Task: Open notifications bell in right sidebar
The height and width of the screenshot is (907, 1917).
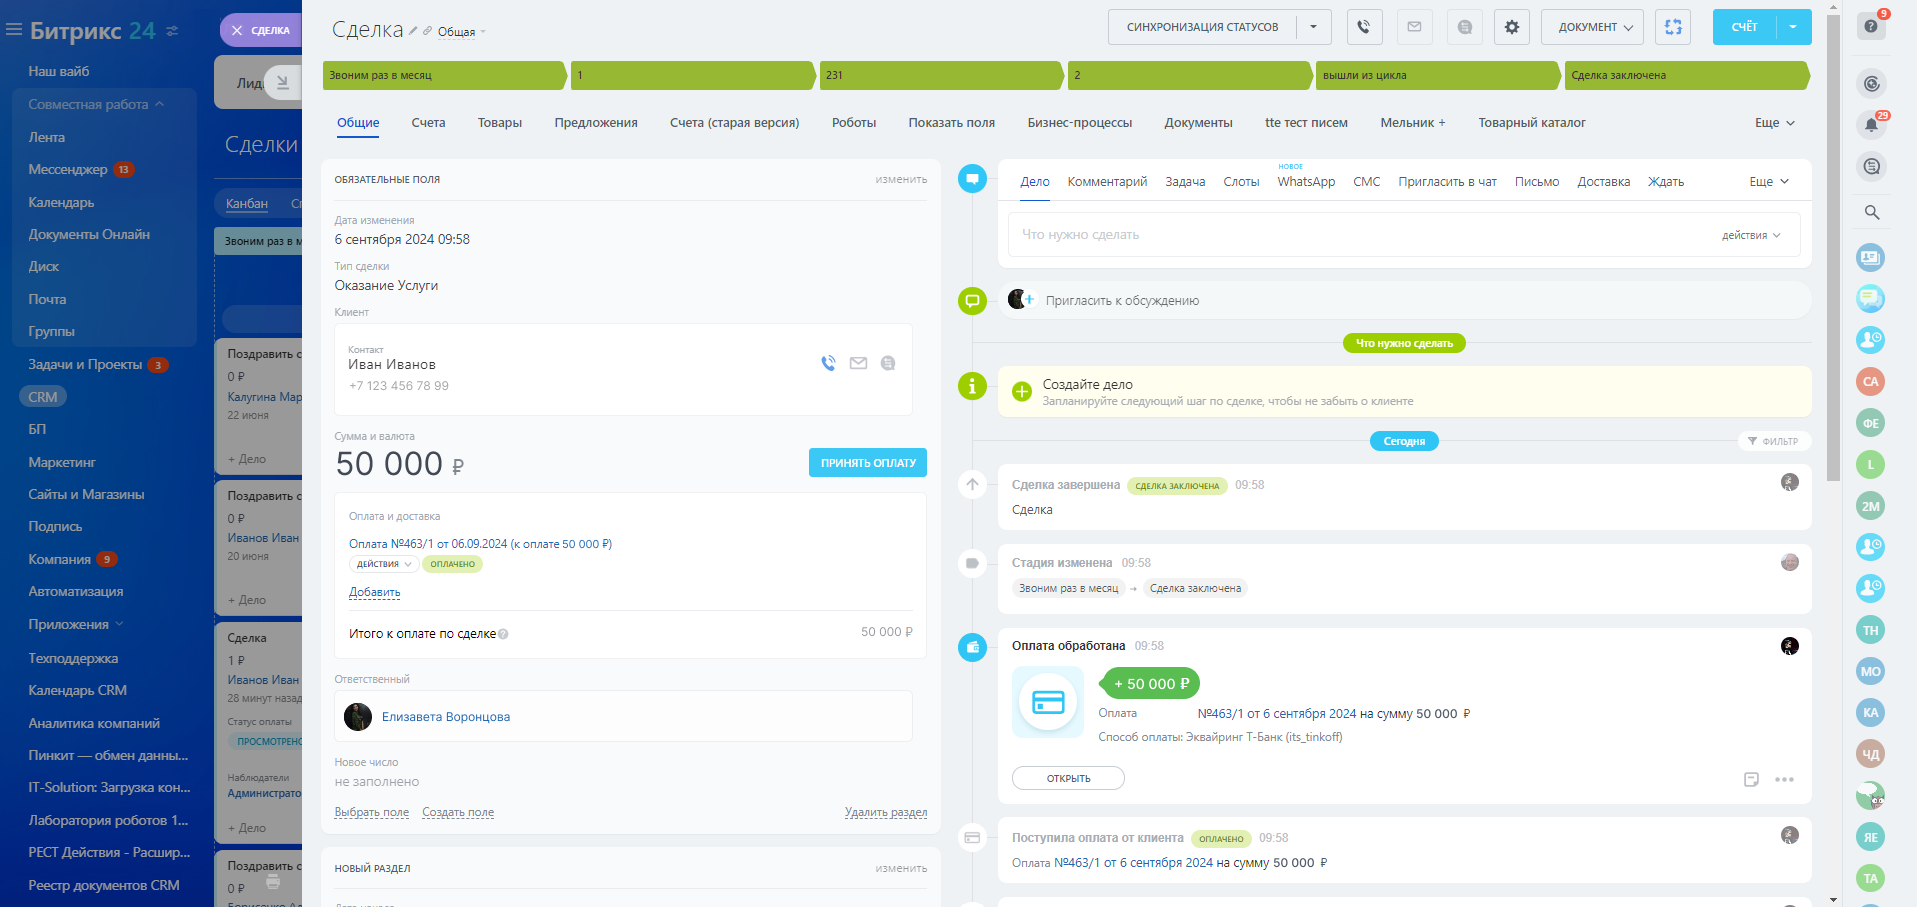Action: coord(1871,125)
